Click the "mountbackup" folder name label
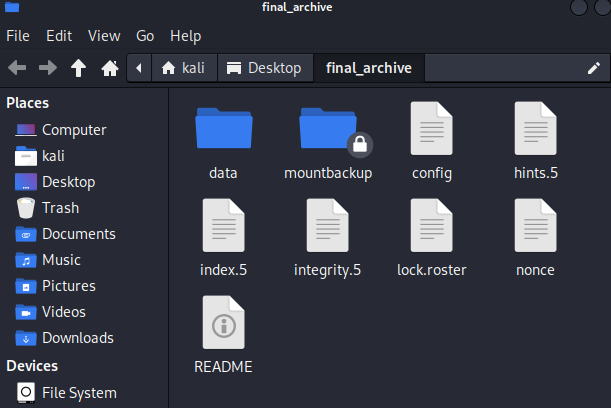This screenshot has height=408, width=611. tap(328, 173)
